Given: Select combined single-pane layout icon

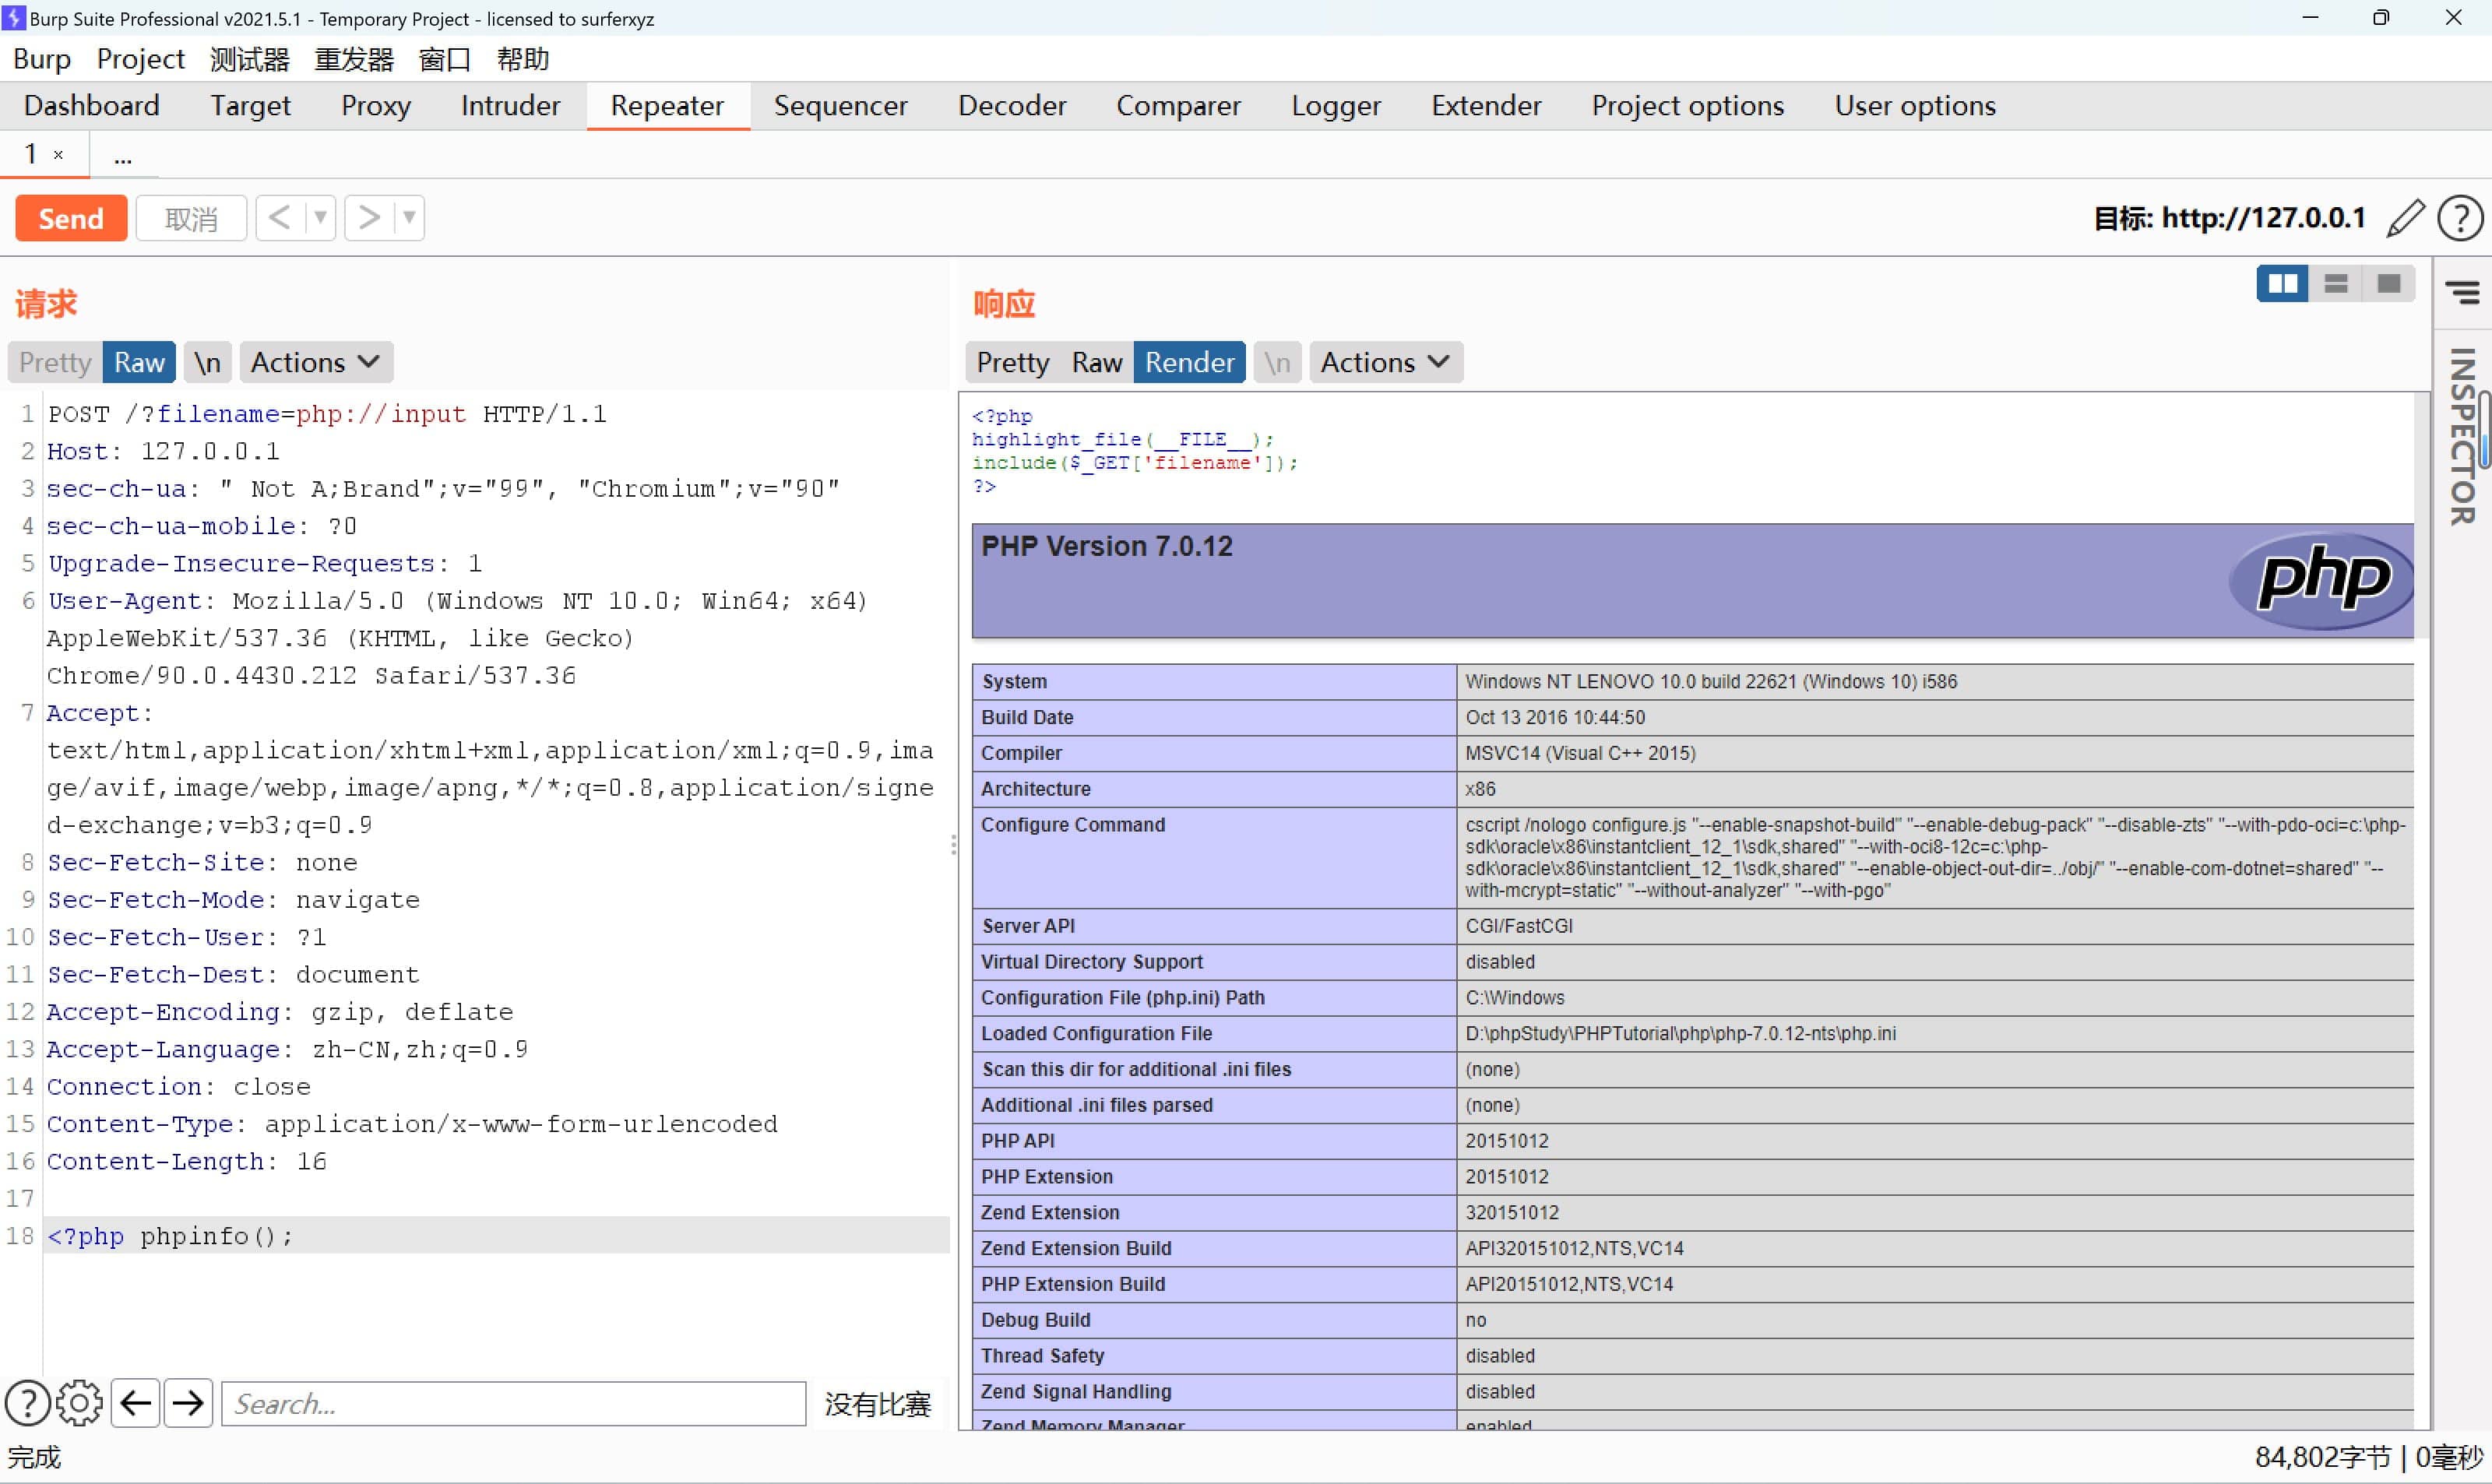Looking at the screenshot, I should pyautogui.click(x=2389, y=284).
